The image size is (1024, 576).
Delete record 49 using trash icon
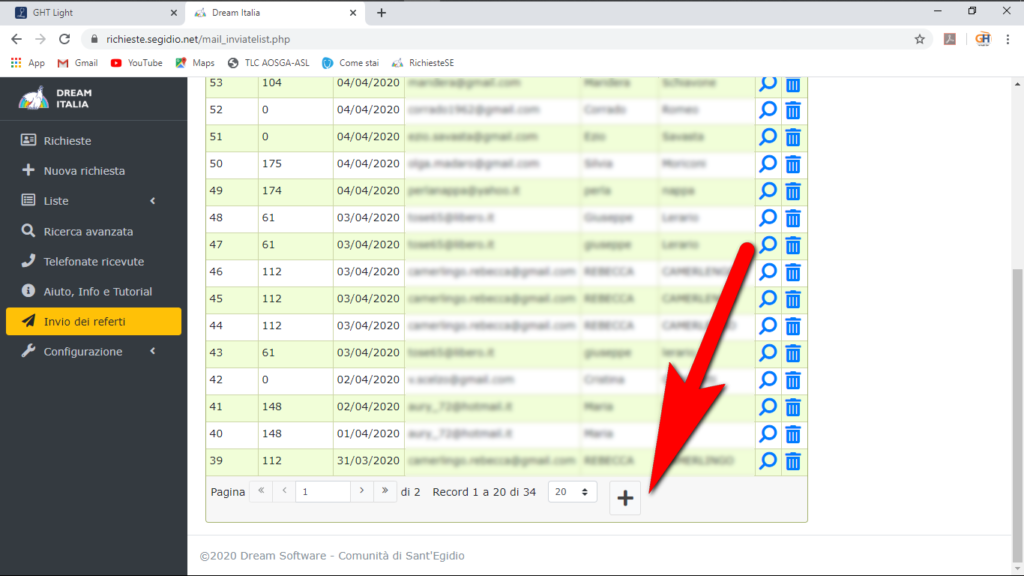tap(793, 191)
